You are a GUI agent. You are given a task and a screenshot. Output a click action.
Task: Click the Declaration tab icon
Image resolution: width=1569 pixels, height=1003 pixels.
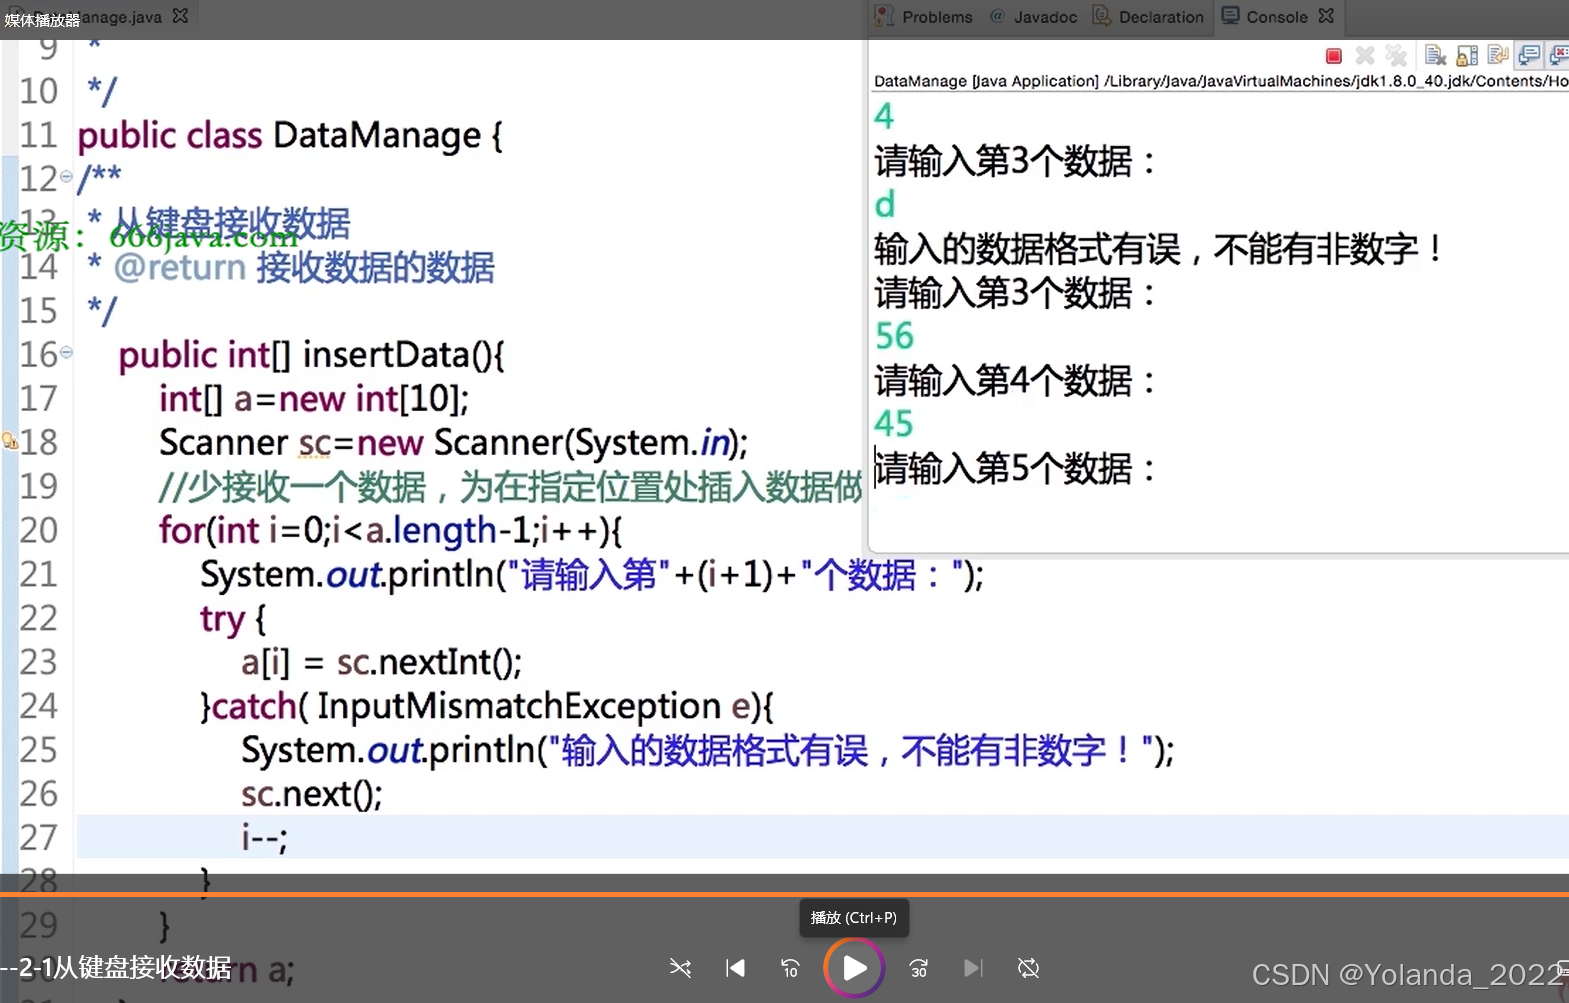click(1102, 16)
